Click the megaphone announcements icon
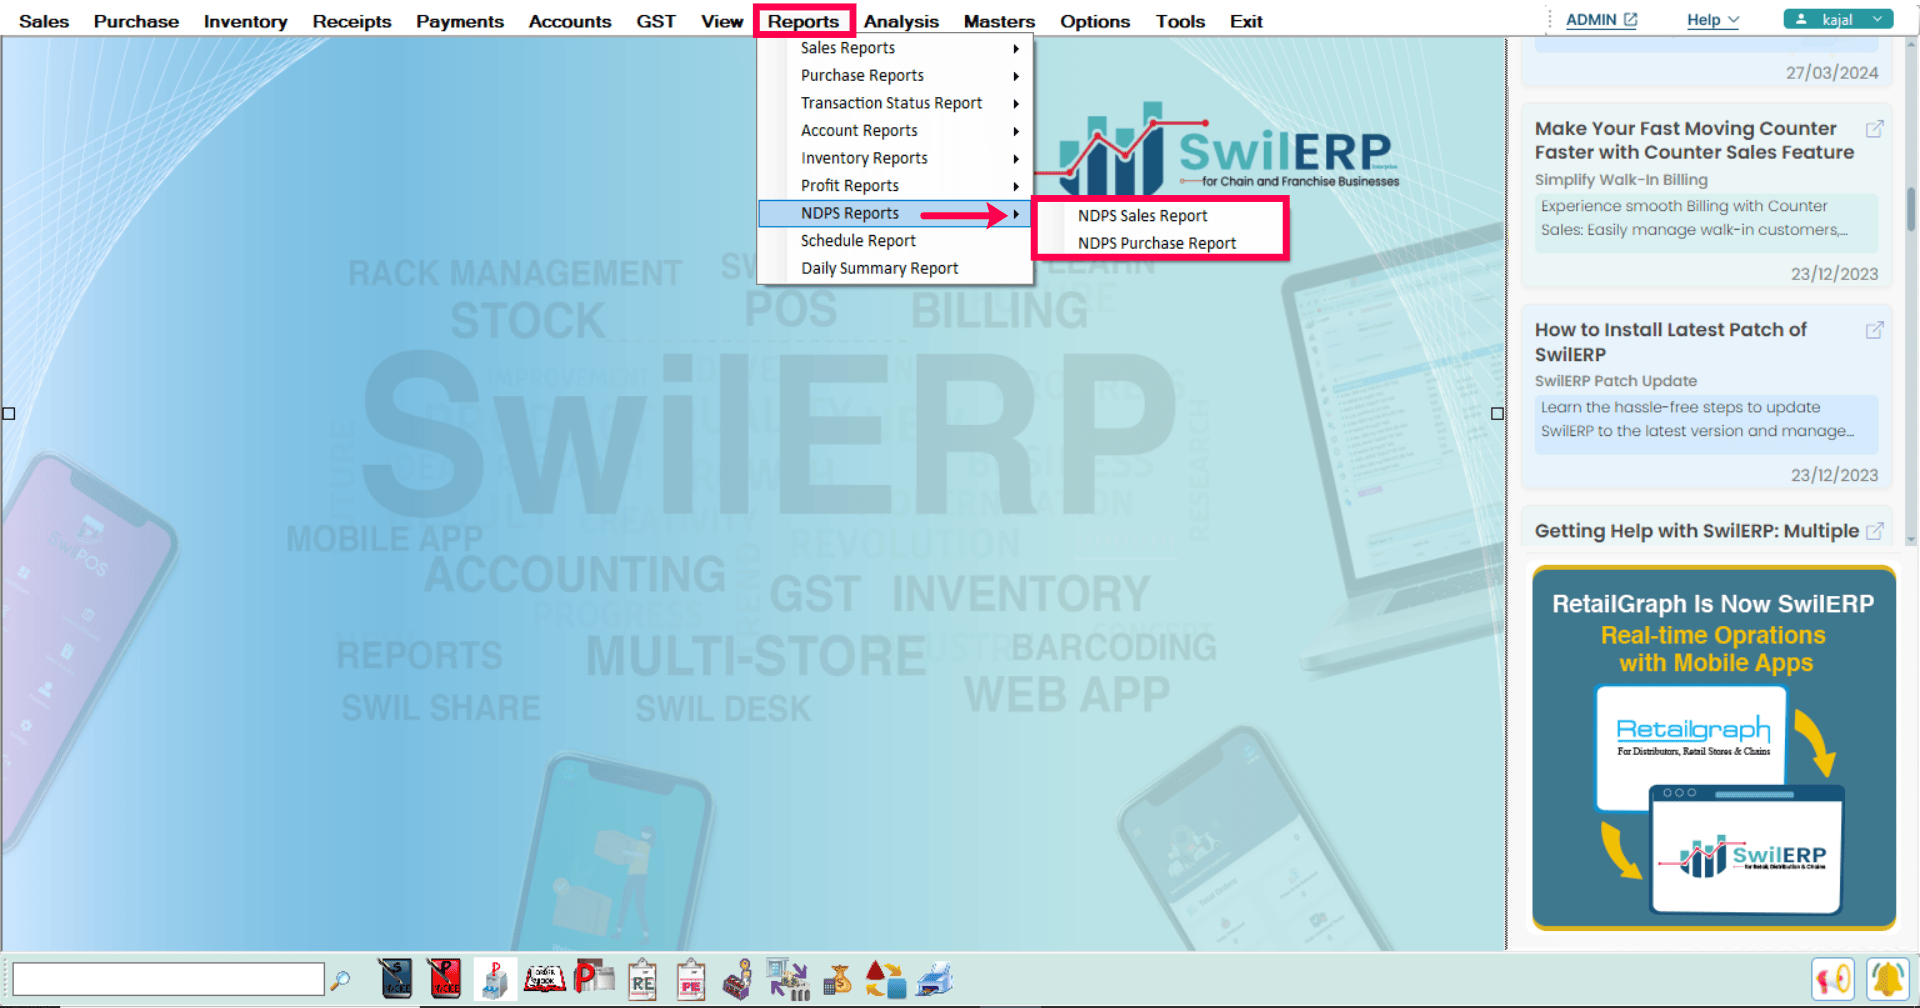 pos(1832,979)
